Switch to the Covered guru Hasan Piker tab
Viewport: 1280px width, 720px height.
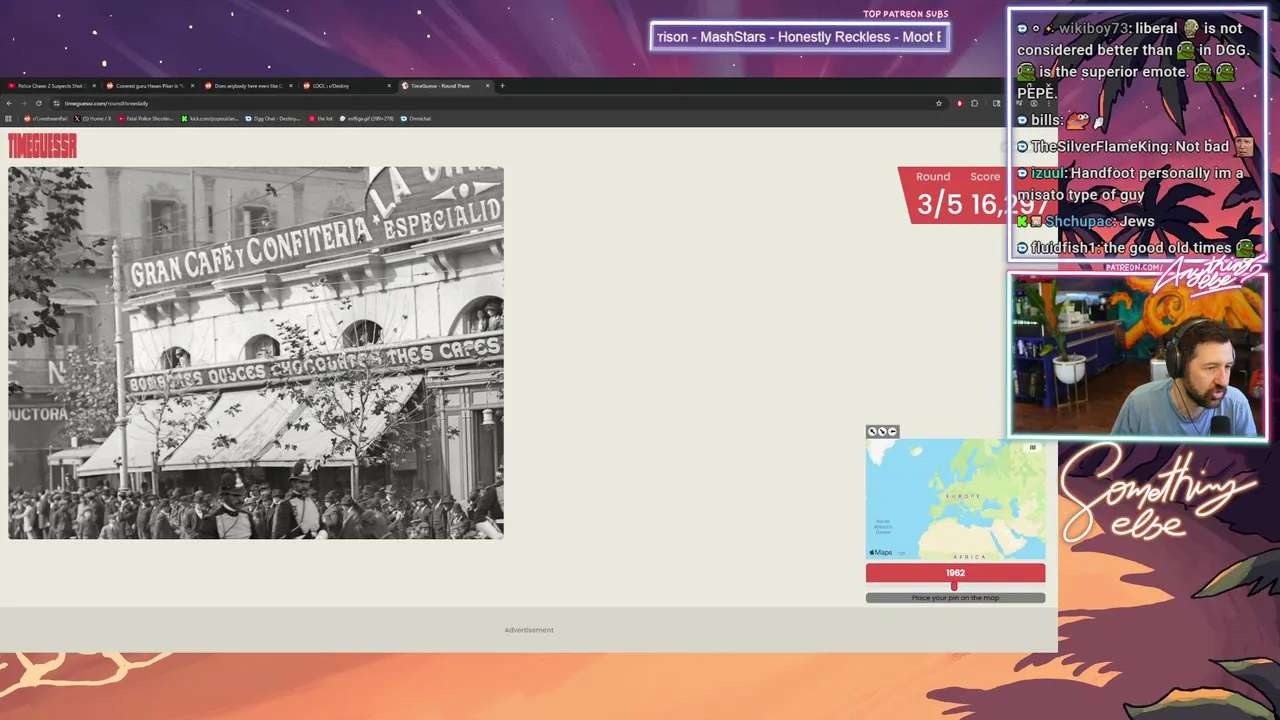(149, 86)
